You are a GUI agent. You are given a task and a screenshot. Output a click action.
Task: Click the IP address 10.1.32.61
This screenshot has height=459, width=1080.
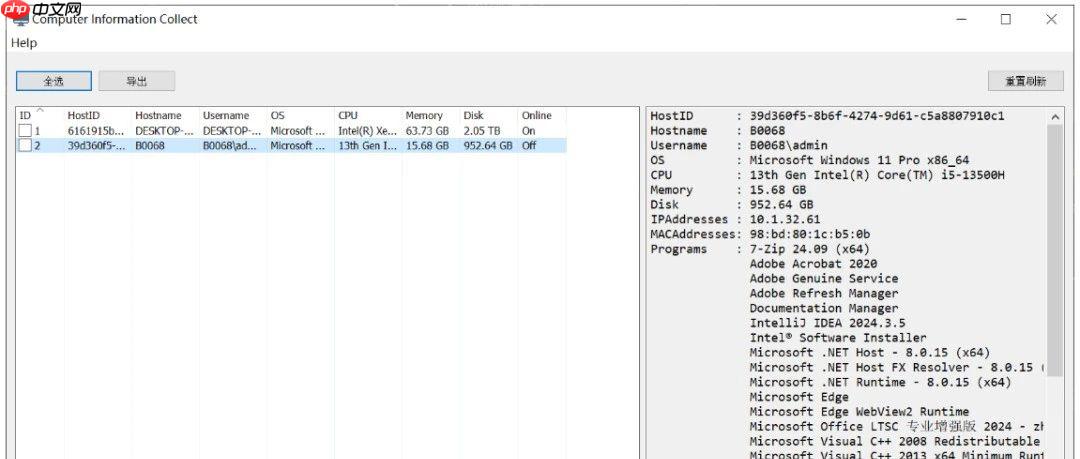pos(785,219)
